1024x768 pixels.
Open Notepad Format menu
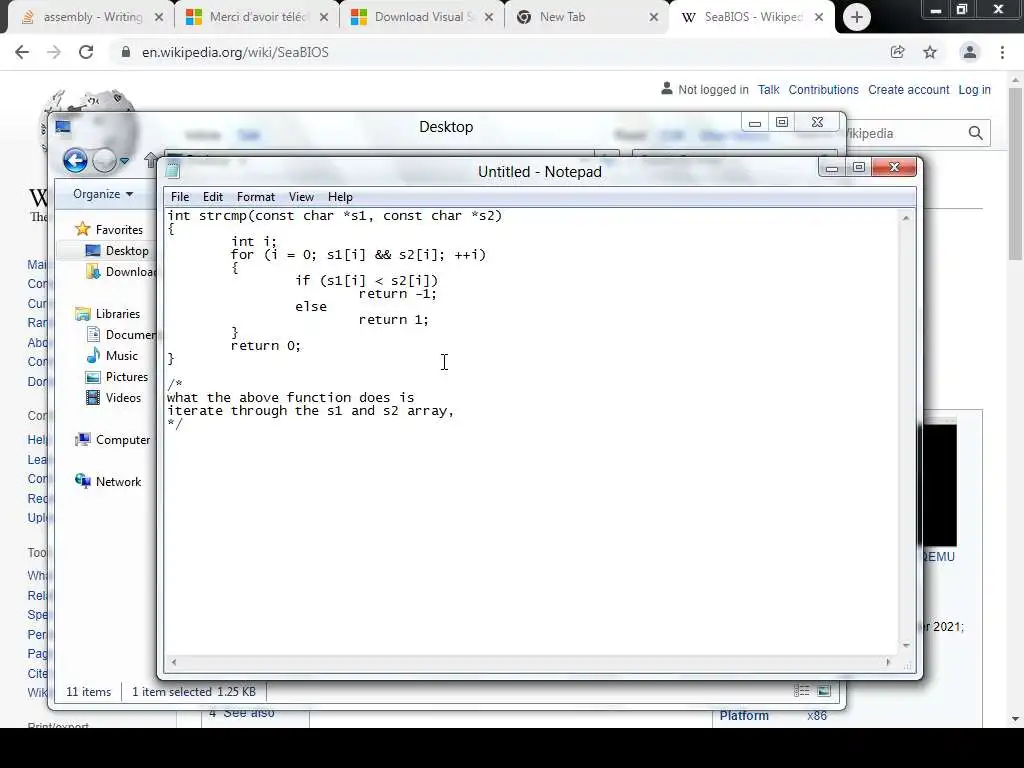pos(255,197)
